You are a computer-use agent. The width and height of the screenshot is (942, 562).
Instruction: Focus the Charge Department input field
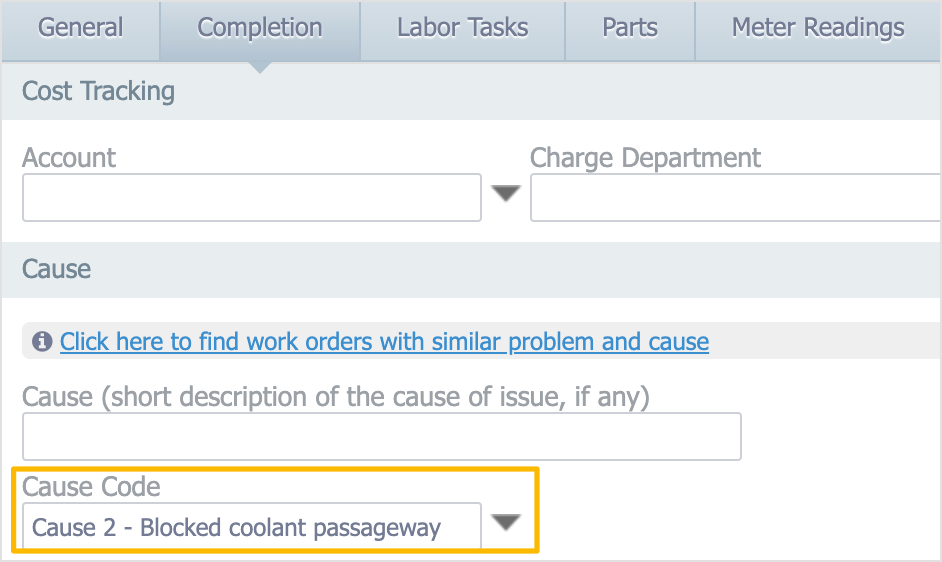[x=735, y=198]
